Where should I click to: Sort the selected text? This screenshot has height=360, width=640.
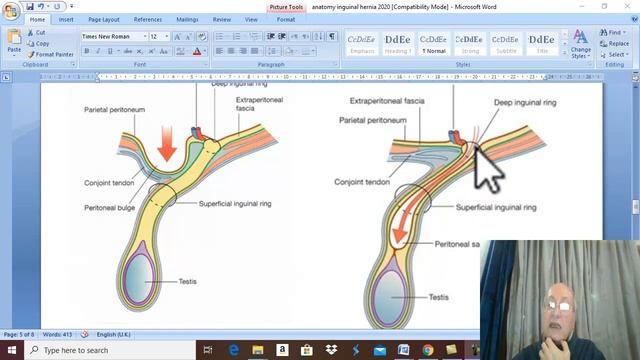318,37
